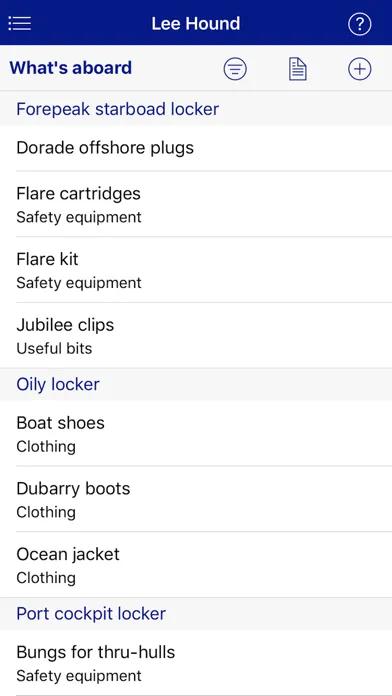
Task: Open the document report icon
Action: point(297,69)
